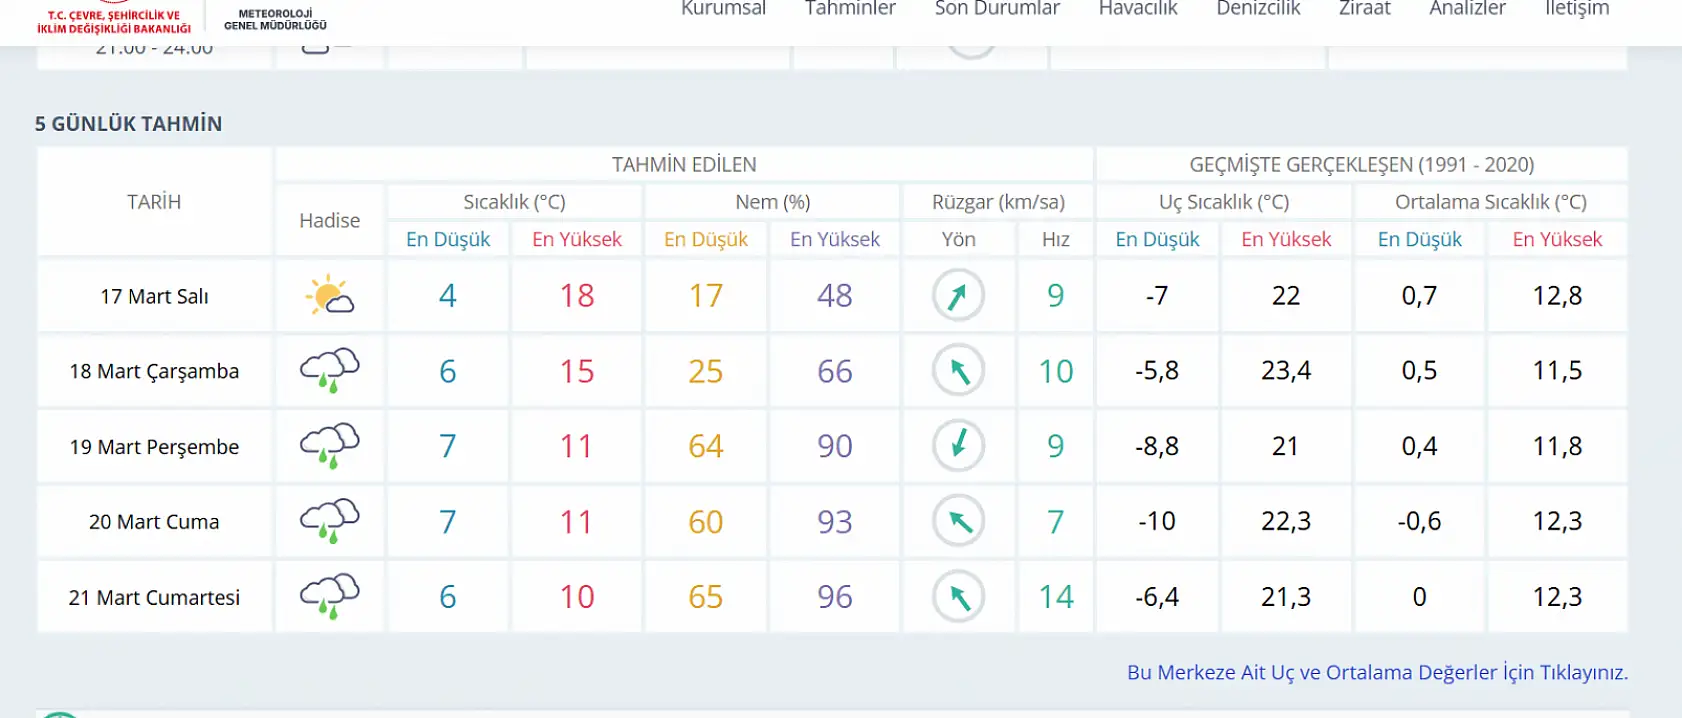Click the 'TAHMİN EDİLEN' header
Screen dimensions: 1682x718
tap(684, 164)
